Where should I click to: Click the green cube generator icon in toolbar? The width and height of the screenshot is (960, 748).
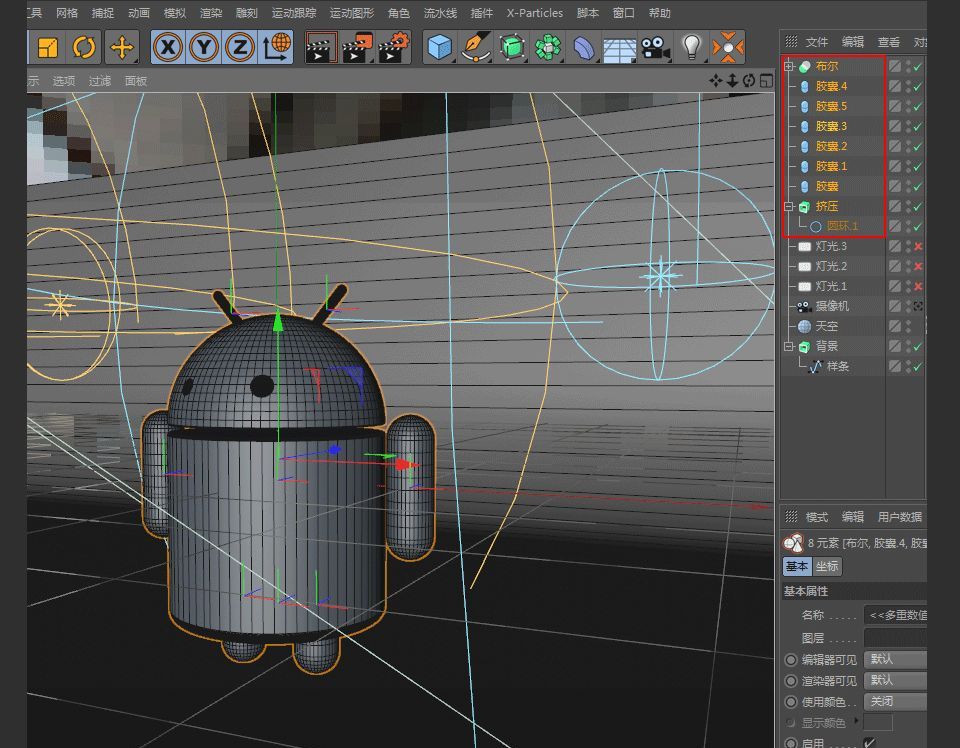click(x=512, y=47)
